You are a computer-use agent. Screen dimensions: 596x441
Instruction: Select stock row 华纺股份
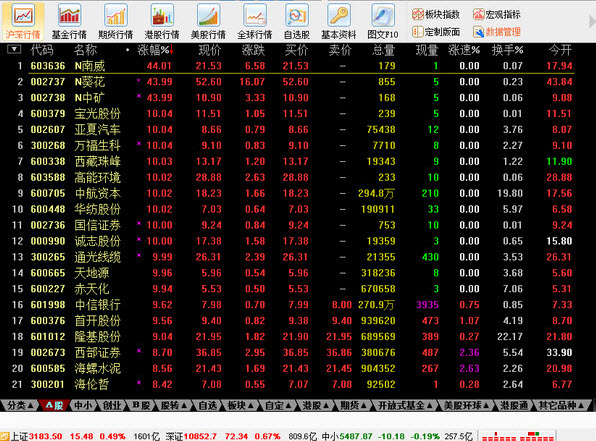(291, 209)
